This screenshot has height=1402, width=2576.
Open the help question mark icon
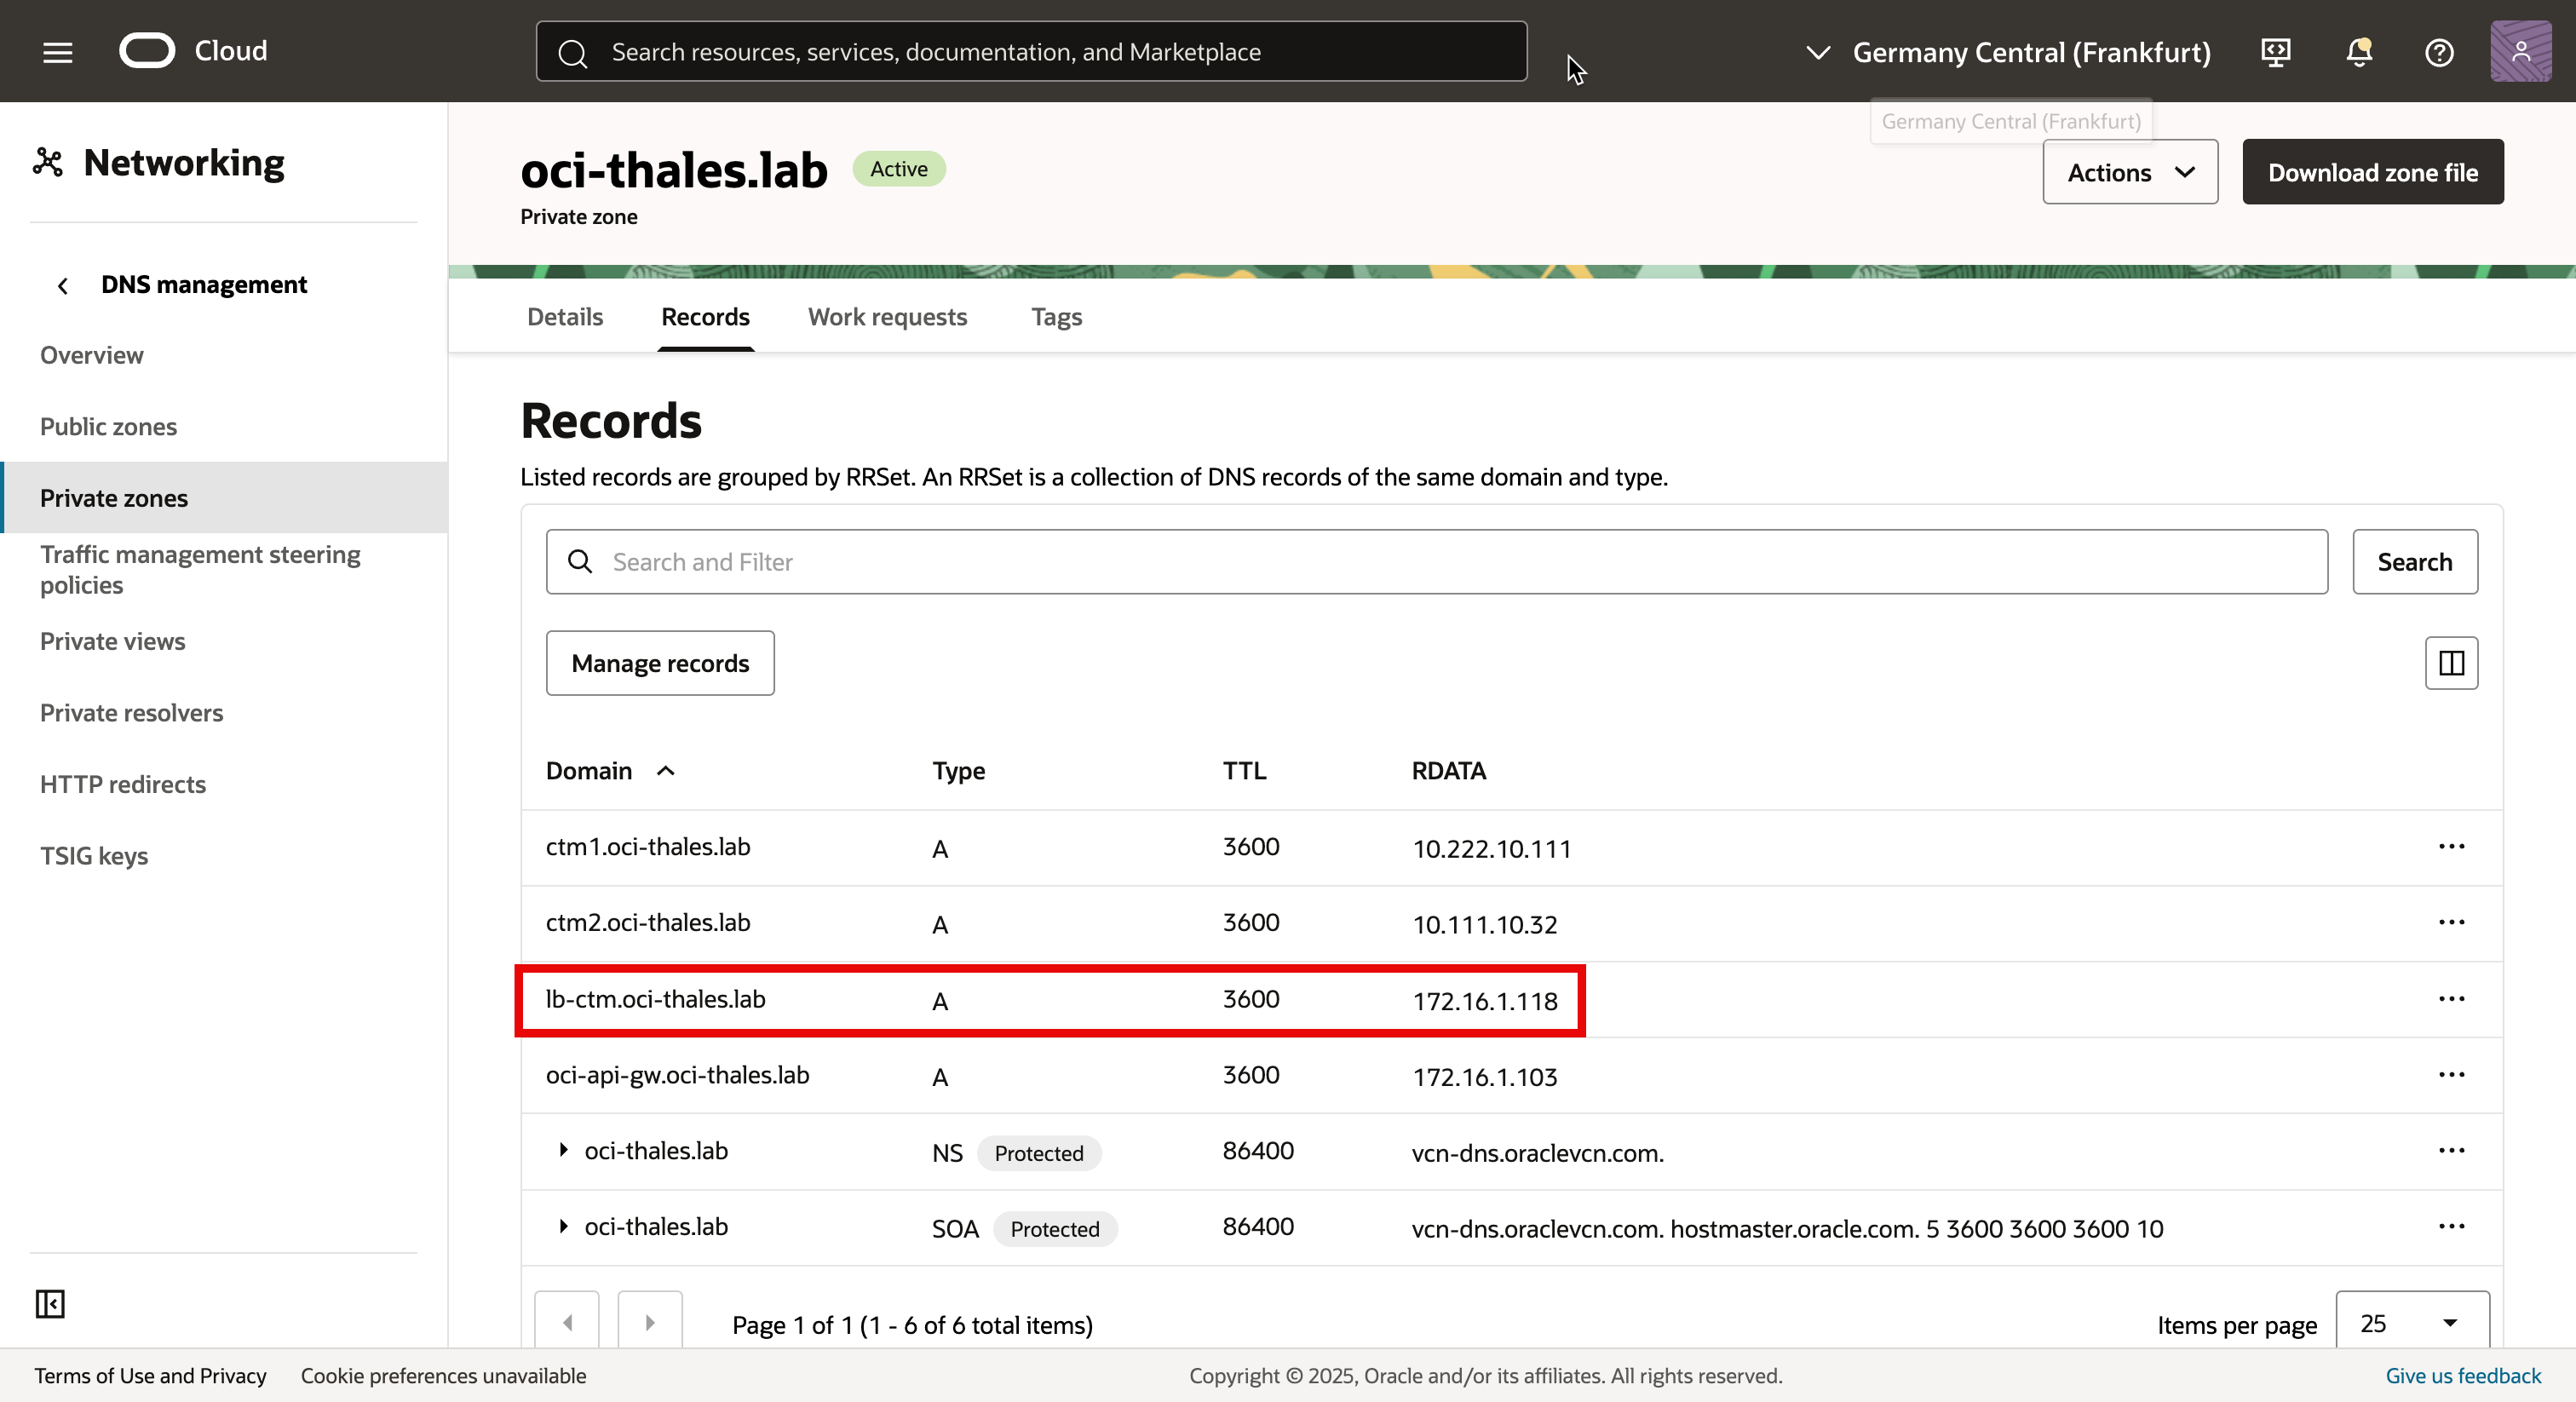tap(2439, 52)
